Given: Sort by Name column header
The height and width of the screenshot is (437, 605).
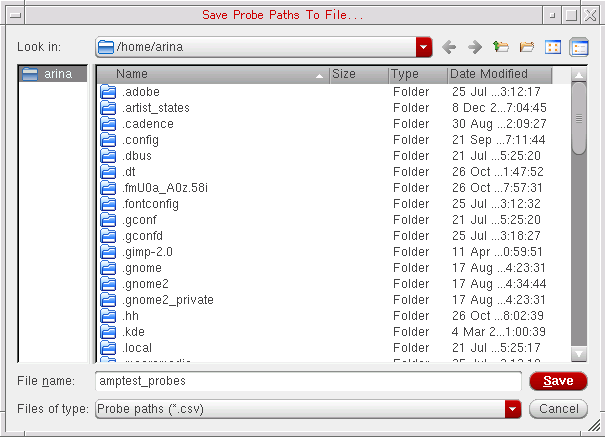Looking at the screenshot, I should (x=213, y=74).
